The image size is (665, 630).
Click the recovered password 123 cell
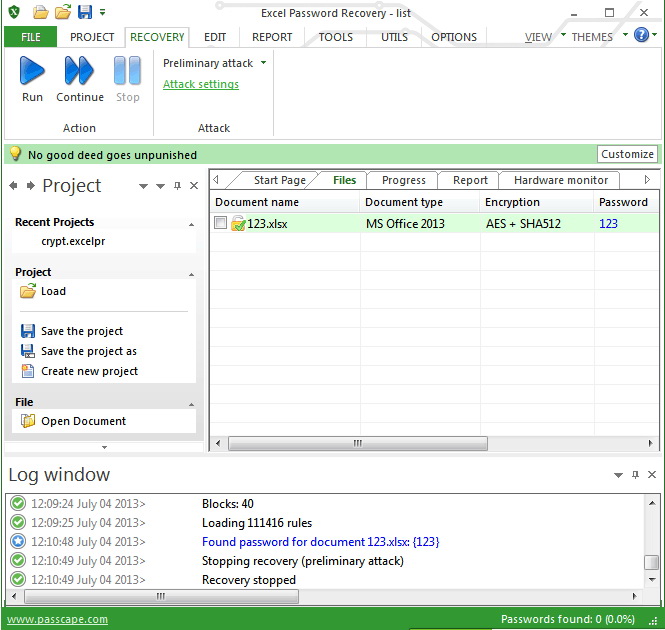tap(608, 224)
